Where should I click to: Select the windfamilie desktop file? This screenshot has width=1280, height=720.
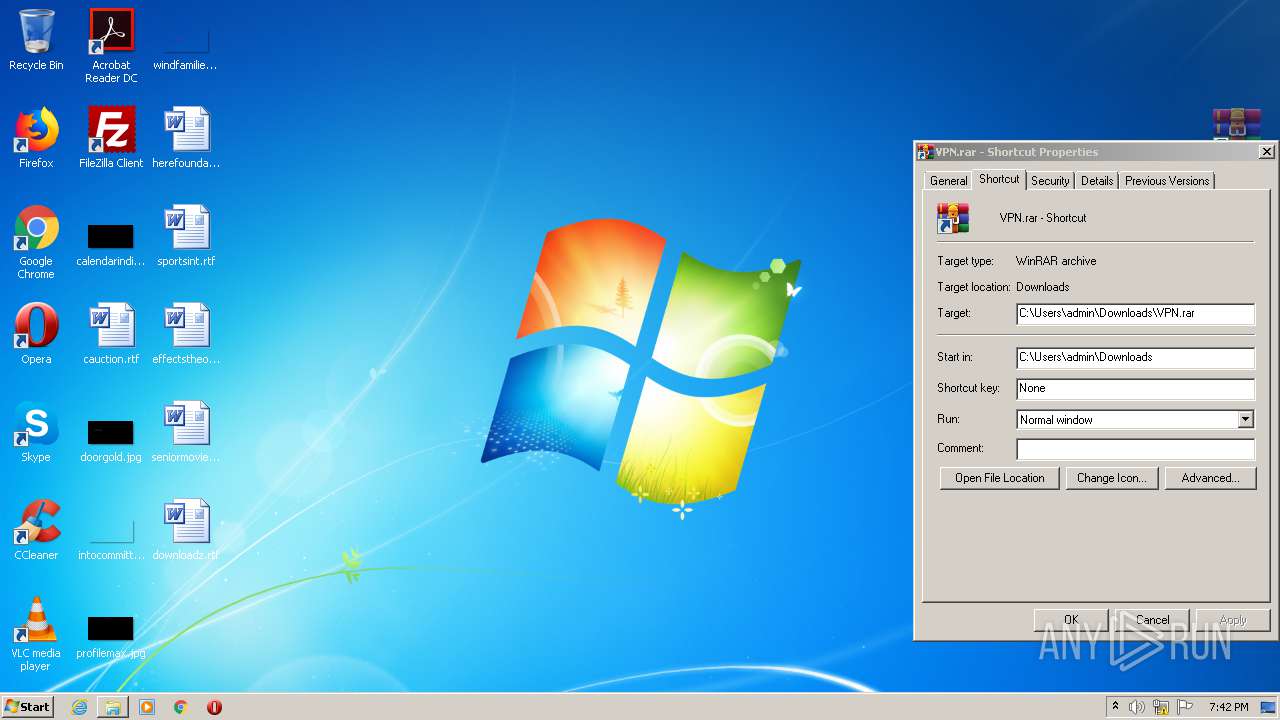[186, 48]
